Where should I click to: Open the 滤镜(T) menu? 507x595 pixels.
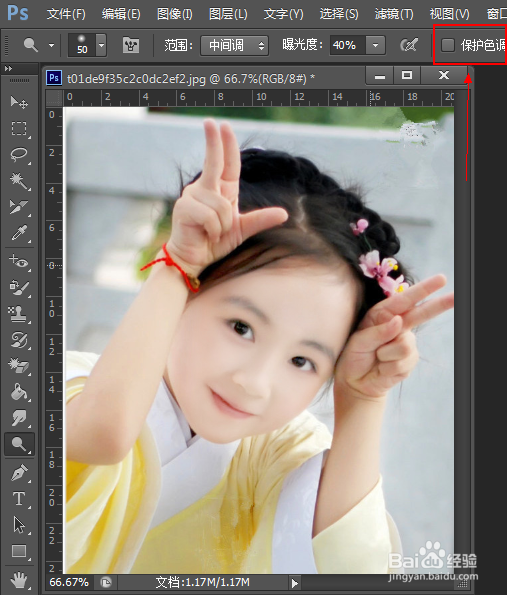(x=394, y=14)
